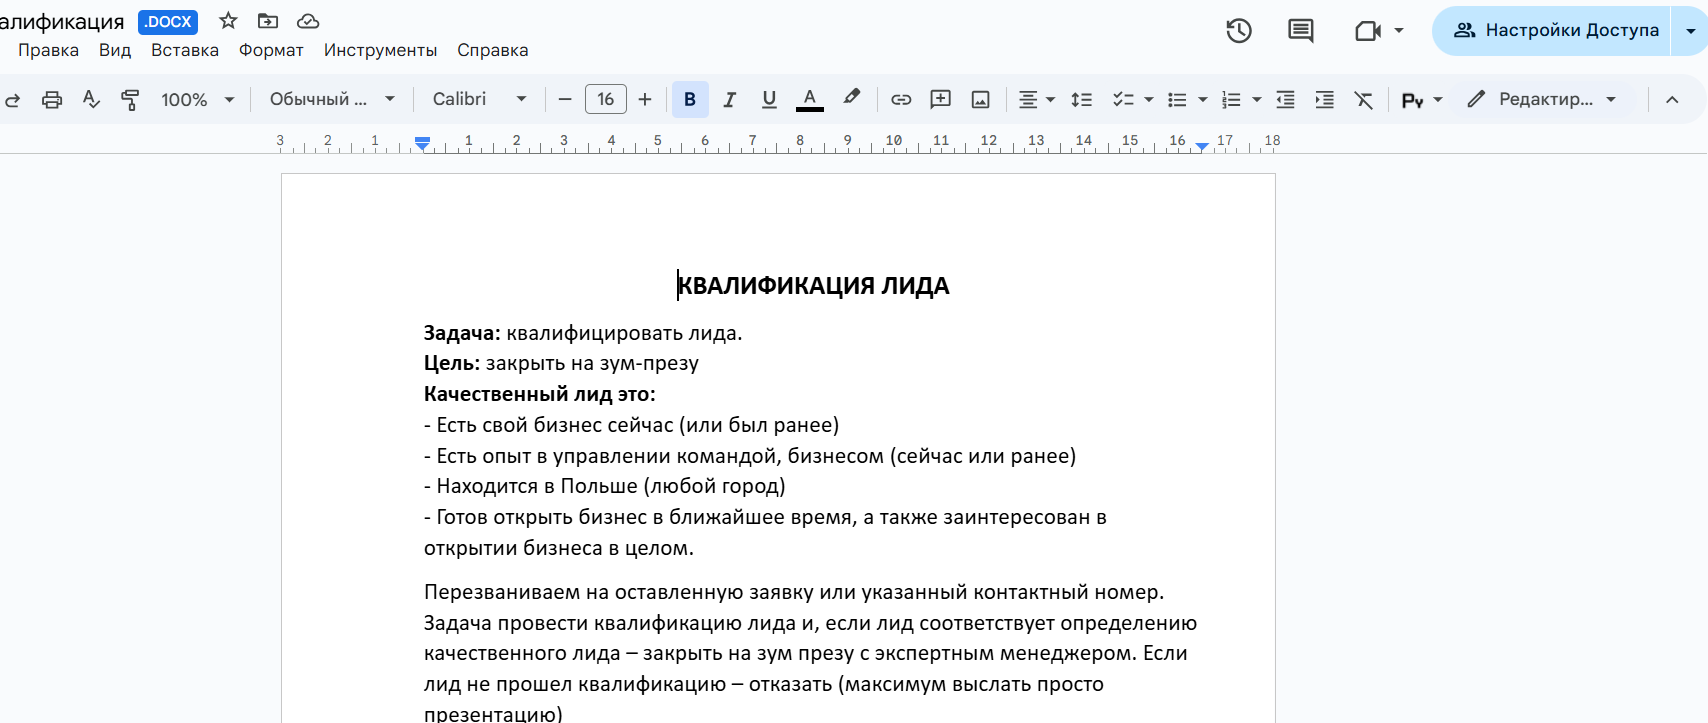Check the cloud document status icon
The width and height of the screenshot is (1708, 723).
pyautogui.click(x=308, y=21)
